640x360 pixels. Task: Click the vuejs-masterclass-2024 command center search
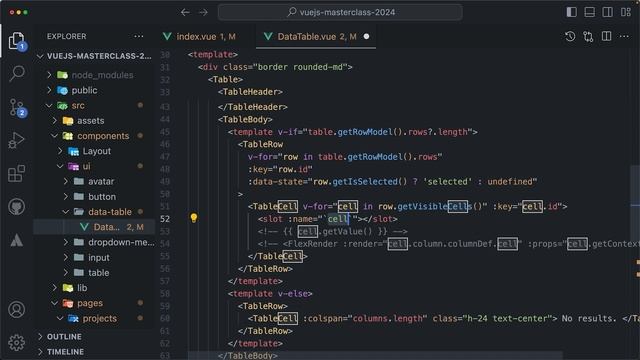(x=340, y=12)
